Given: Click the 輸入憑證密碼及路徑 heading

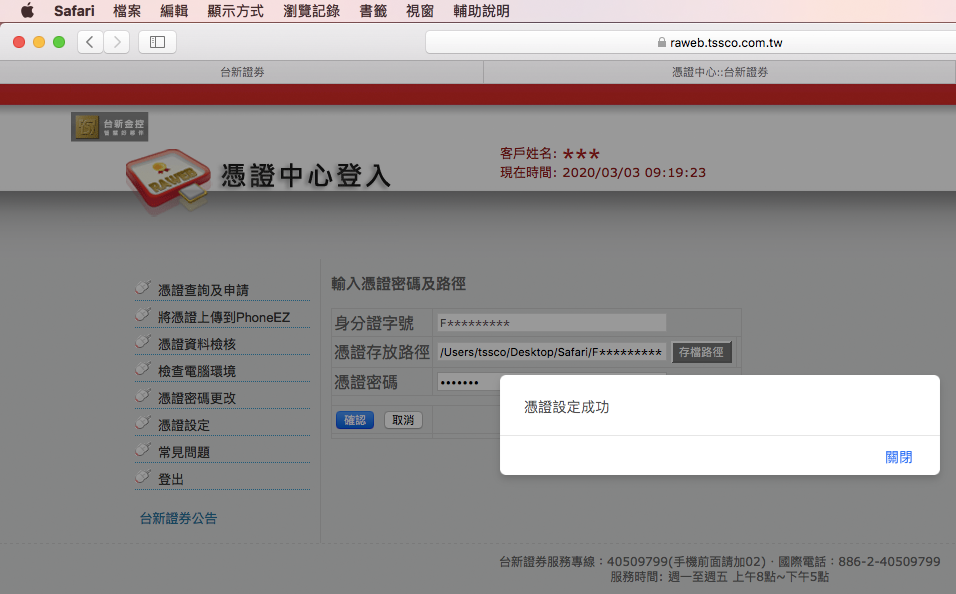Looking at the screenshot, I should point(399,284).
